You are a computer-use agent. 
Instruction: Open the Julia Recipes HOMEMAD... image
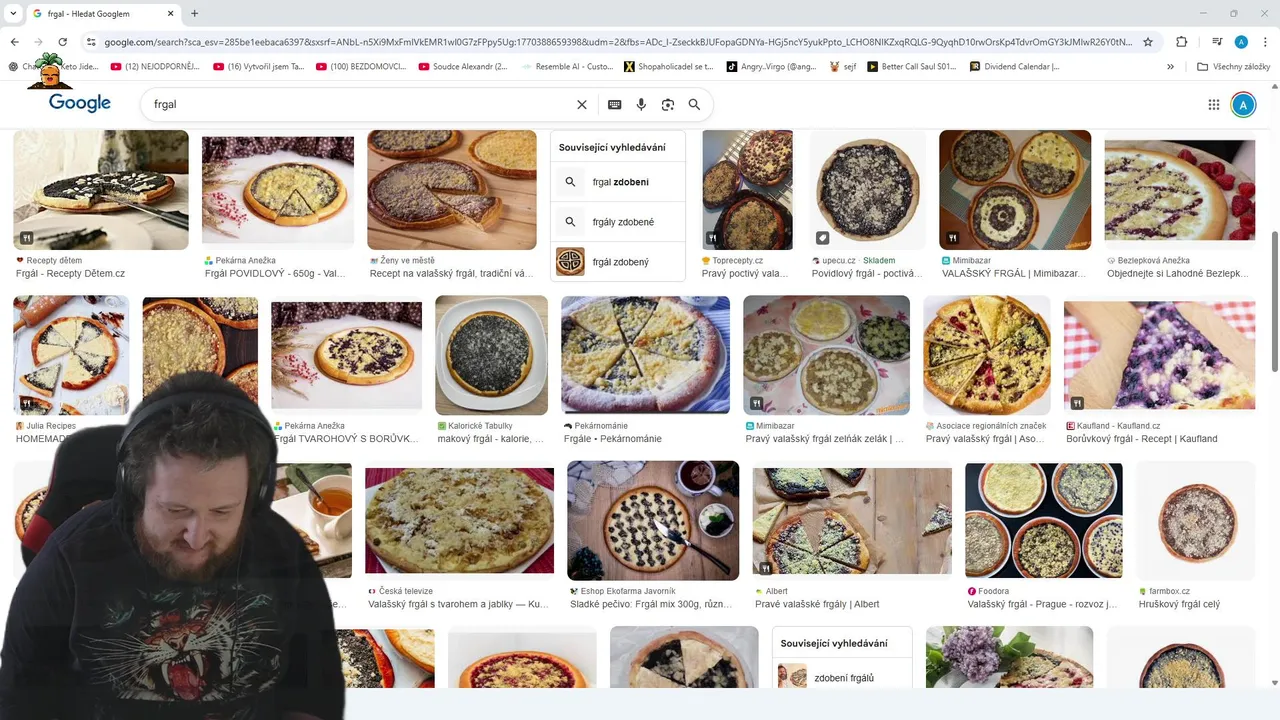[x=71, y=355]
